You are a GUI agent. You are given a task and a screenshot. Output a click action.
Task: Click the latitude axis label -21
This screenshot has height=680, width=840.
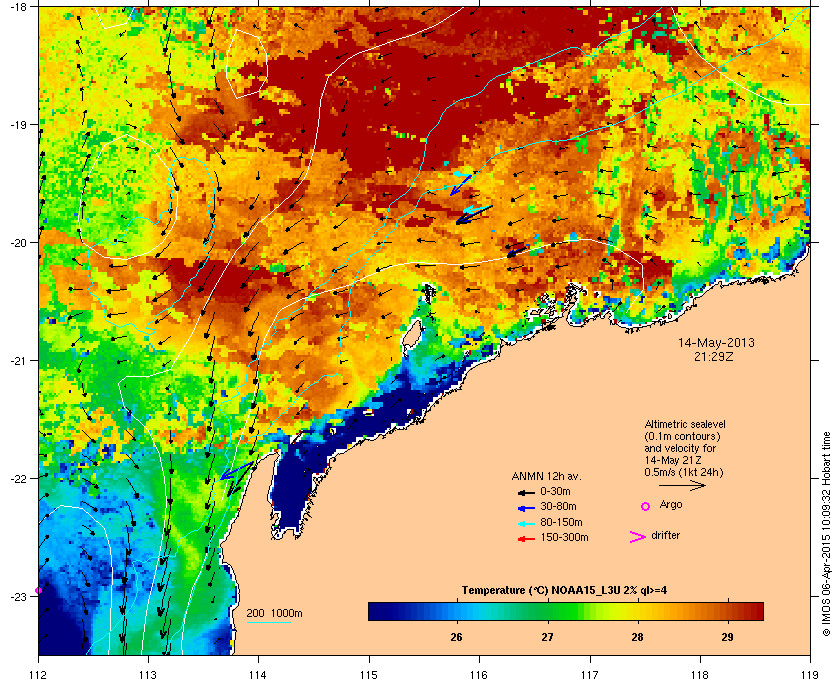[x=18, y=361]
